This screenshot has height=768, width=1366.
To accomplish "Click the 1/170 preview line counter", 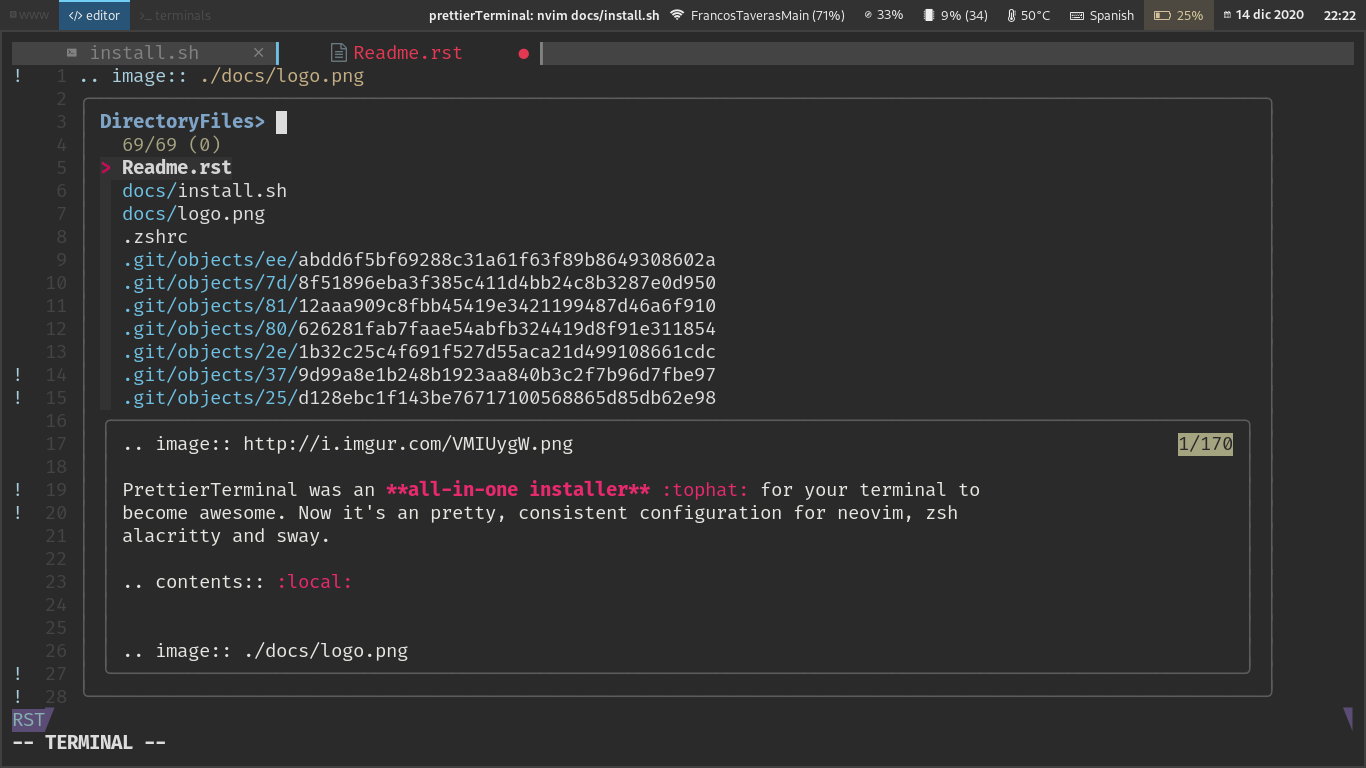I will [1205, 444].
